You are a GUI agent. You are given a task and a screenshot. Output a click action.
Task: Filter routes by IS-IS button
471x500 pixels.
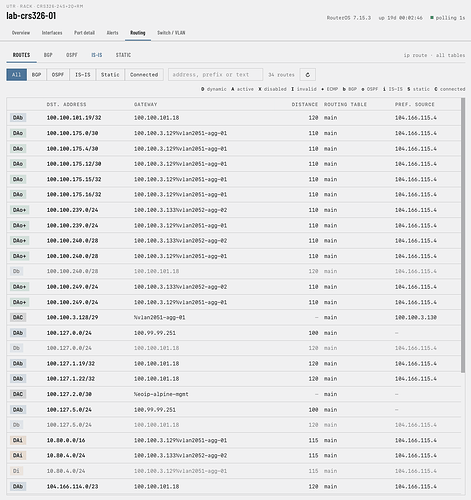click(x=83, y=75)
